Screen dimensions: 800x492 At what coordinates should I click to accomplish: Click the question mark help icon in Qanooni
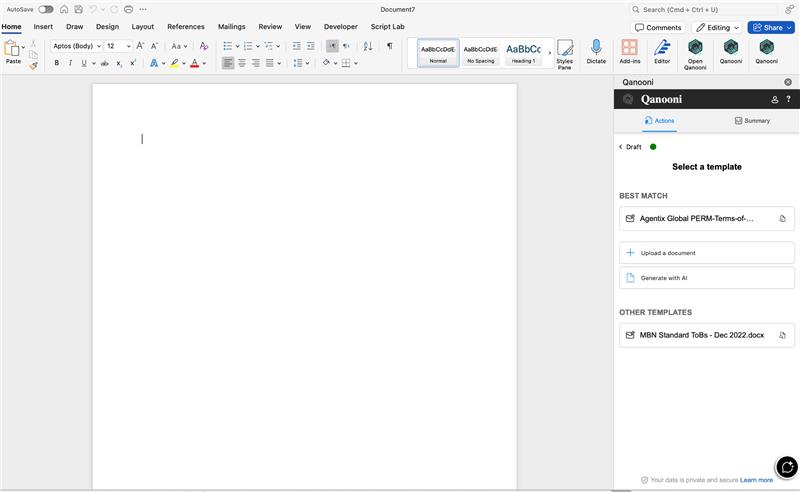click(788, 100)
